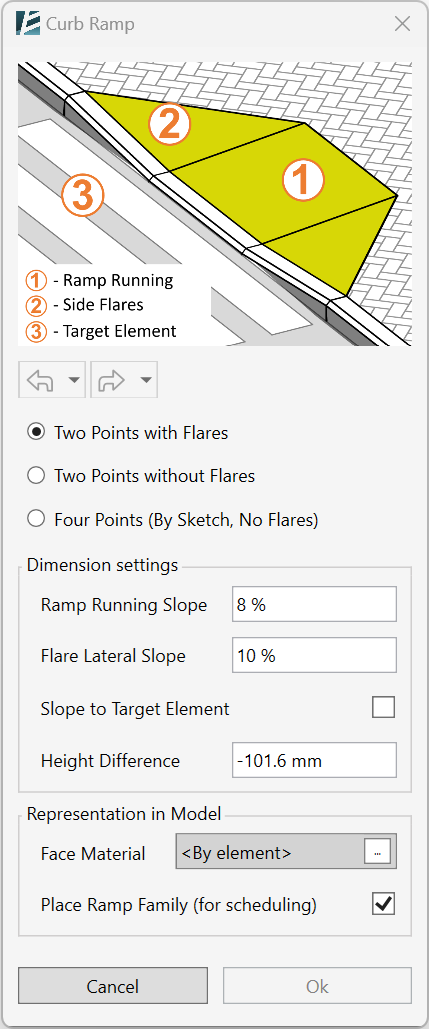Click the Cancel button
The image size is (429, 1029).
[x=113, y=986]
